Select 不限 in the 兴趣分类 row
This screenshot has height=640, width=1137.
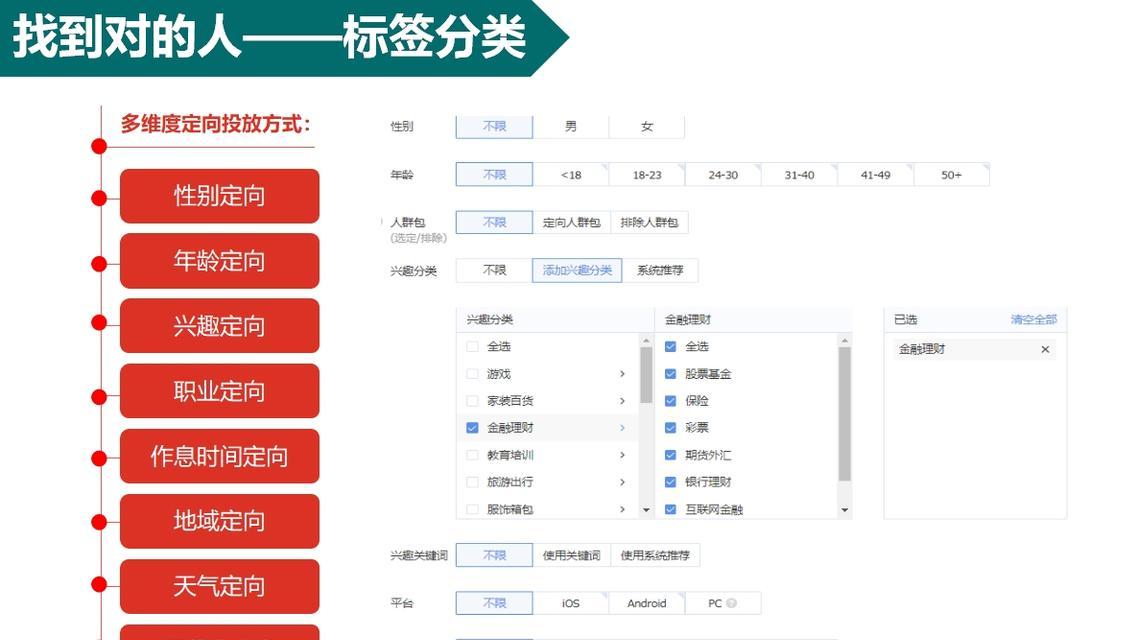494,270
